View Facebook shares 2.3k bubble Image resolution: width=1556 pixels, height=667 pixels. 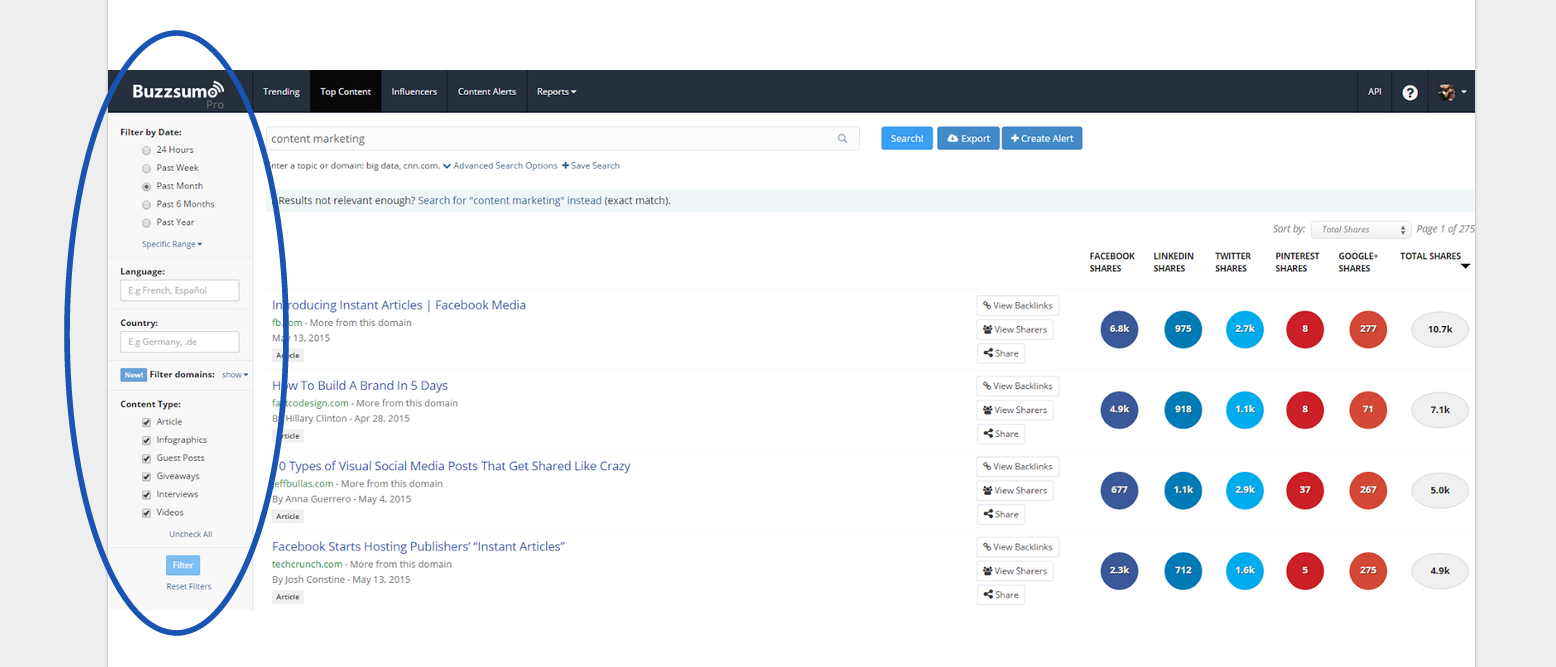tap(1120, 570)
